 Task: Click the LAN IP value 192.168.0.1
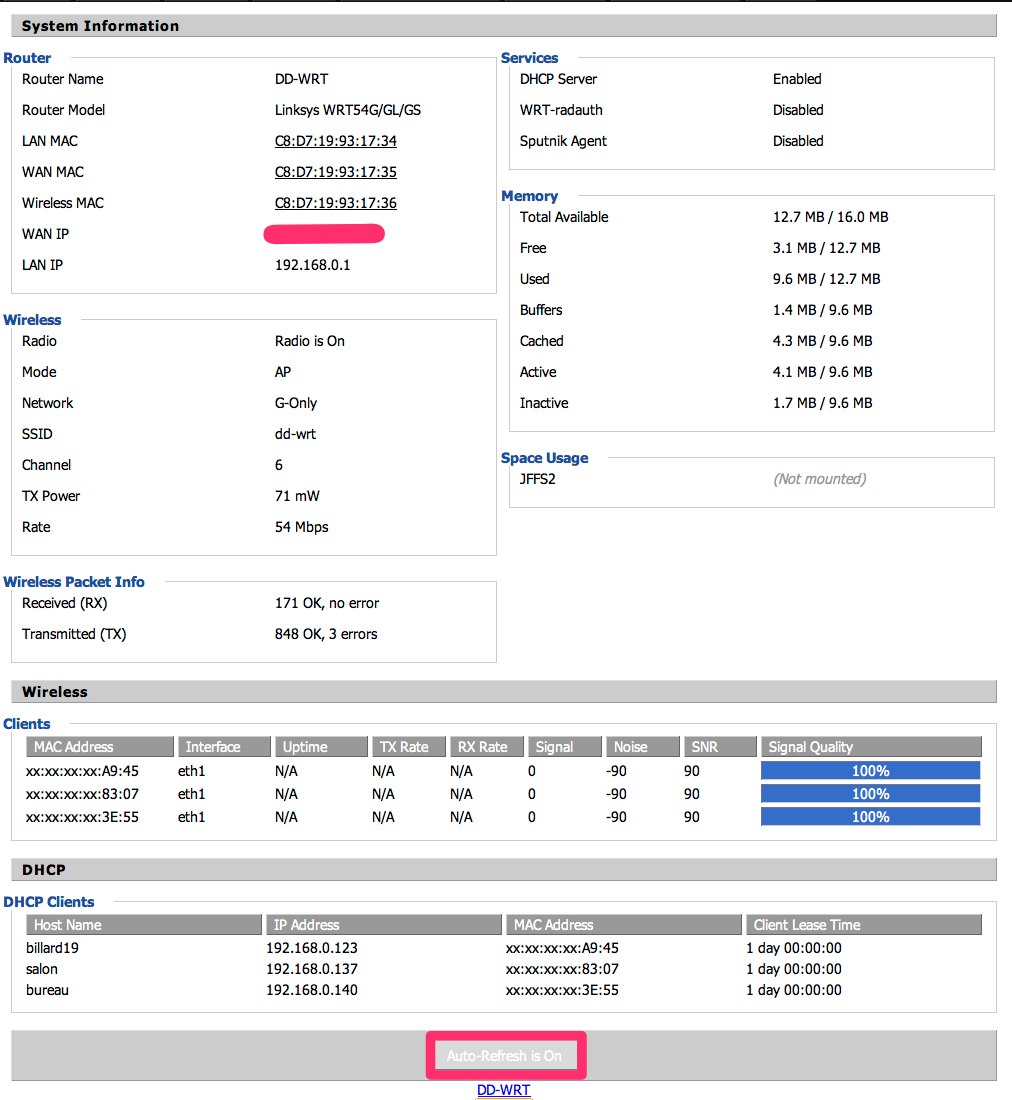tap(312, 265)
